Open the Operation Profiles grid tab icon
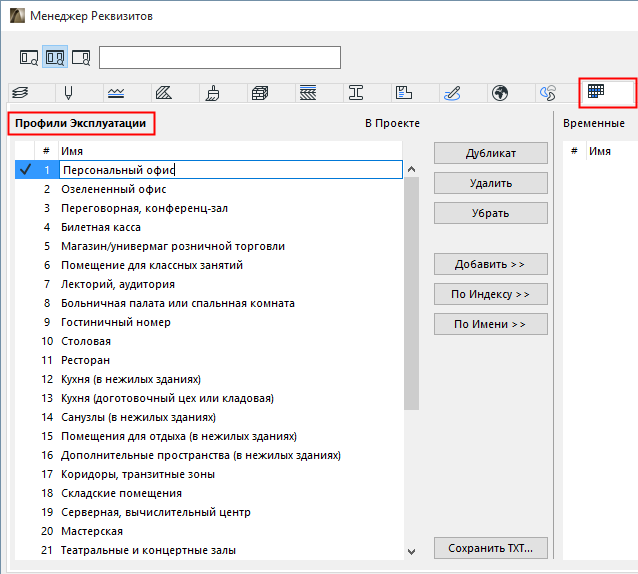 (596, 92)
